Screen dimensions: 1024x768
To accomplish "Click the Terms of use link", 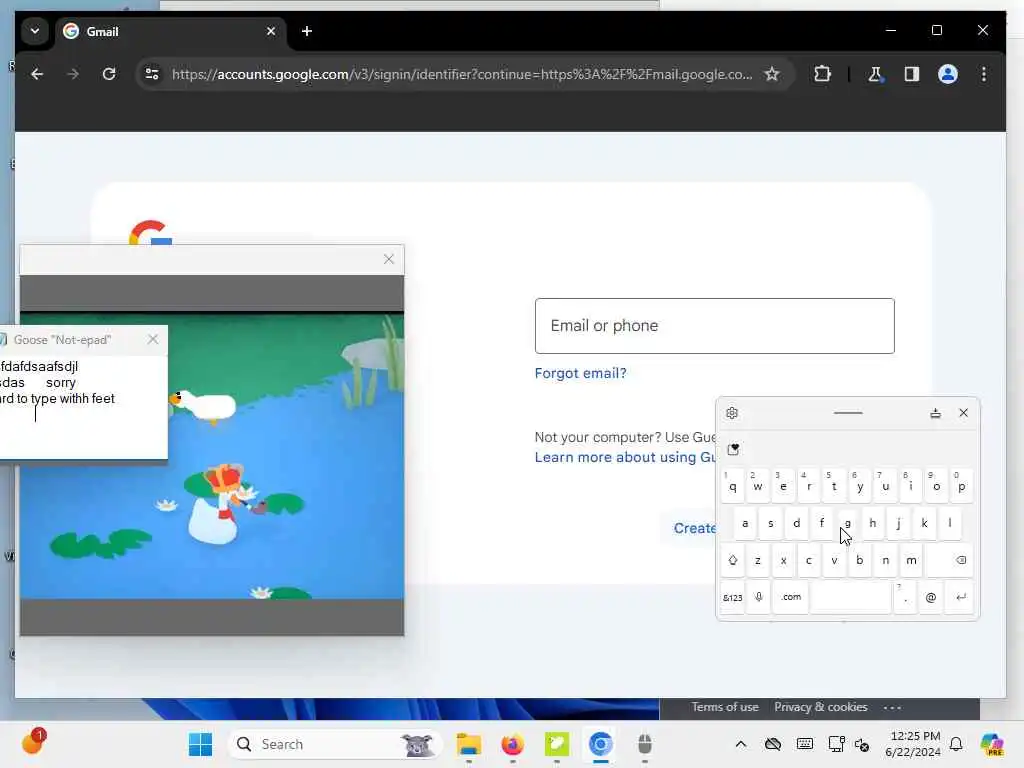I will pos(725,707).
